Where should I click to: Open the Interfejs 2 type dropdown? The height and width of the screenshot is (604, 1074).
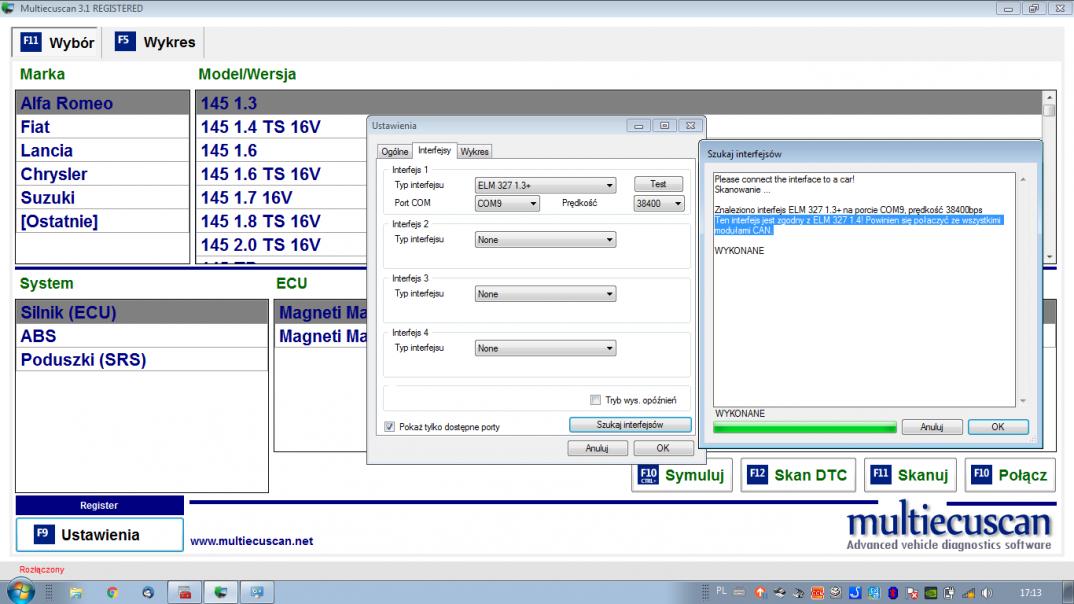tap(545, 240)
